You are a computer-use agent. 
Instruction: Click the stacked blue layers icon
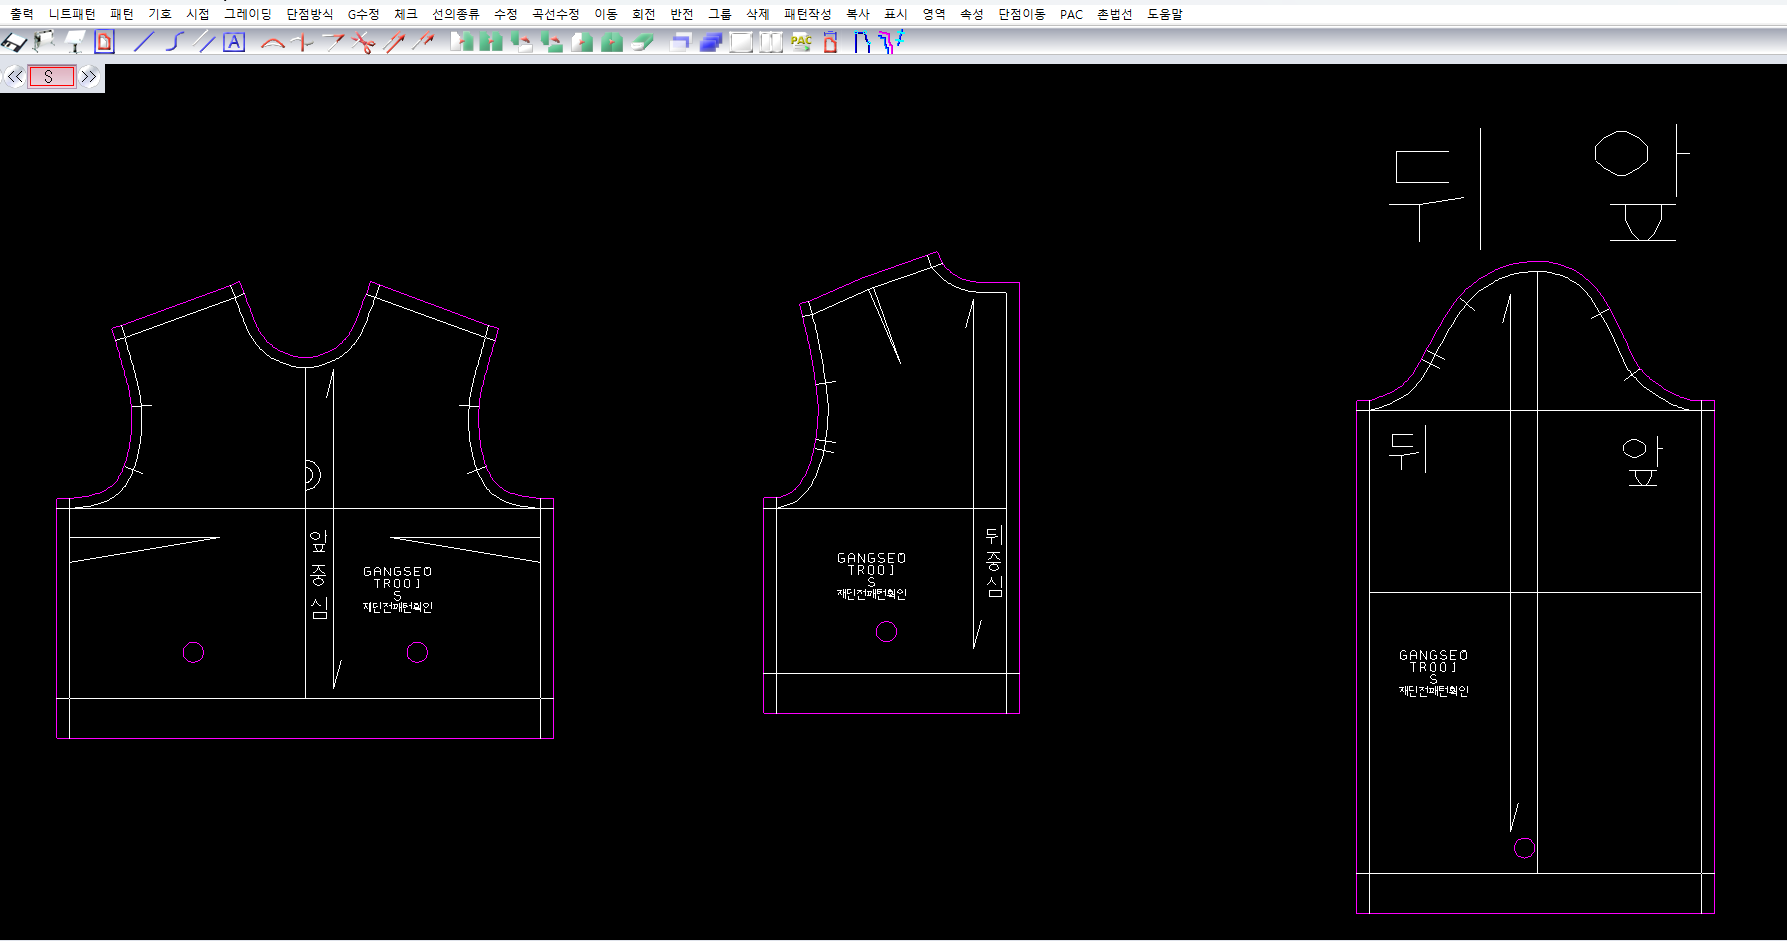[x=711, y=42]
